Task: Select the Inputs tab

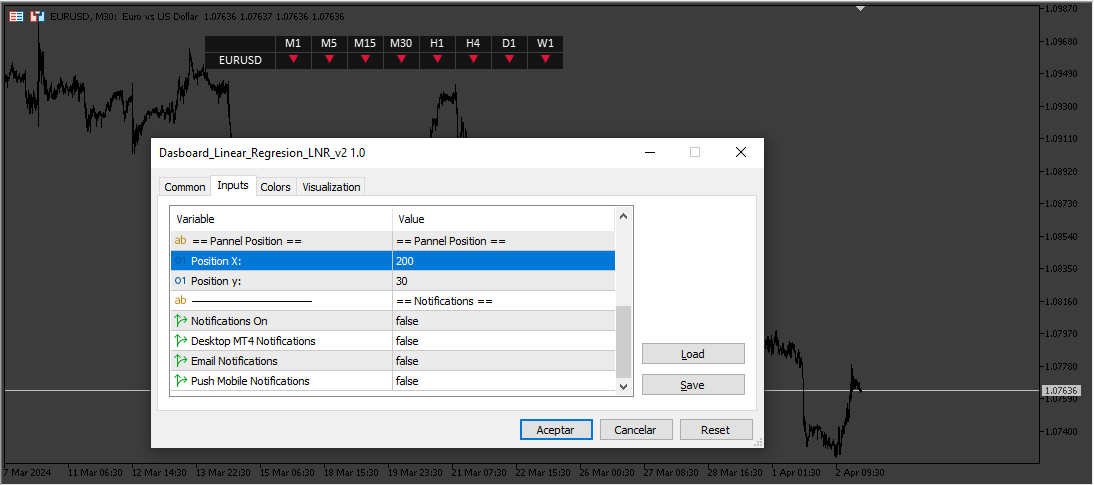Action: pyautogui.click(x=233, y=186)
